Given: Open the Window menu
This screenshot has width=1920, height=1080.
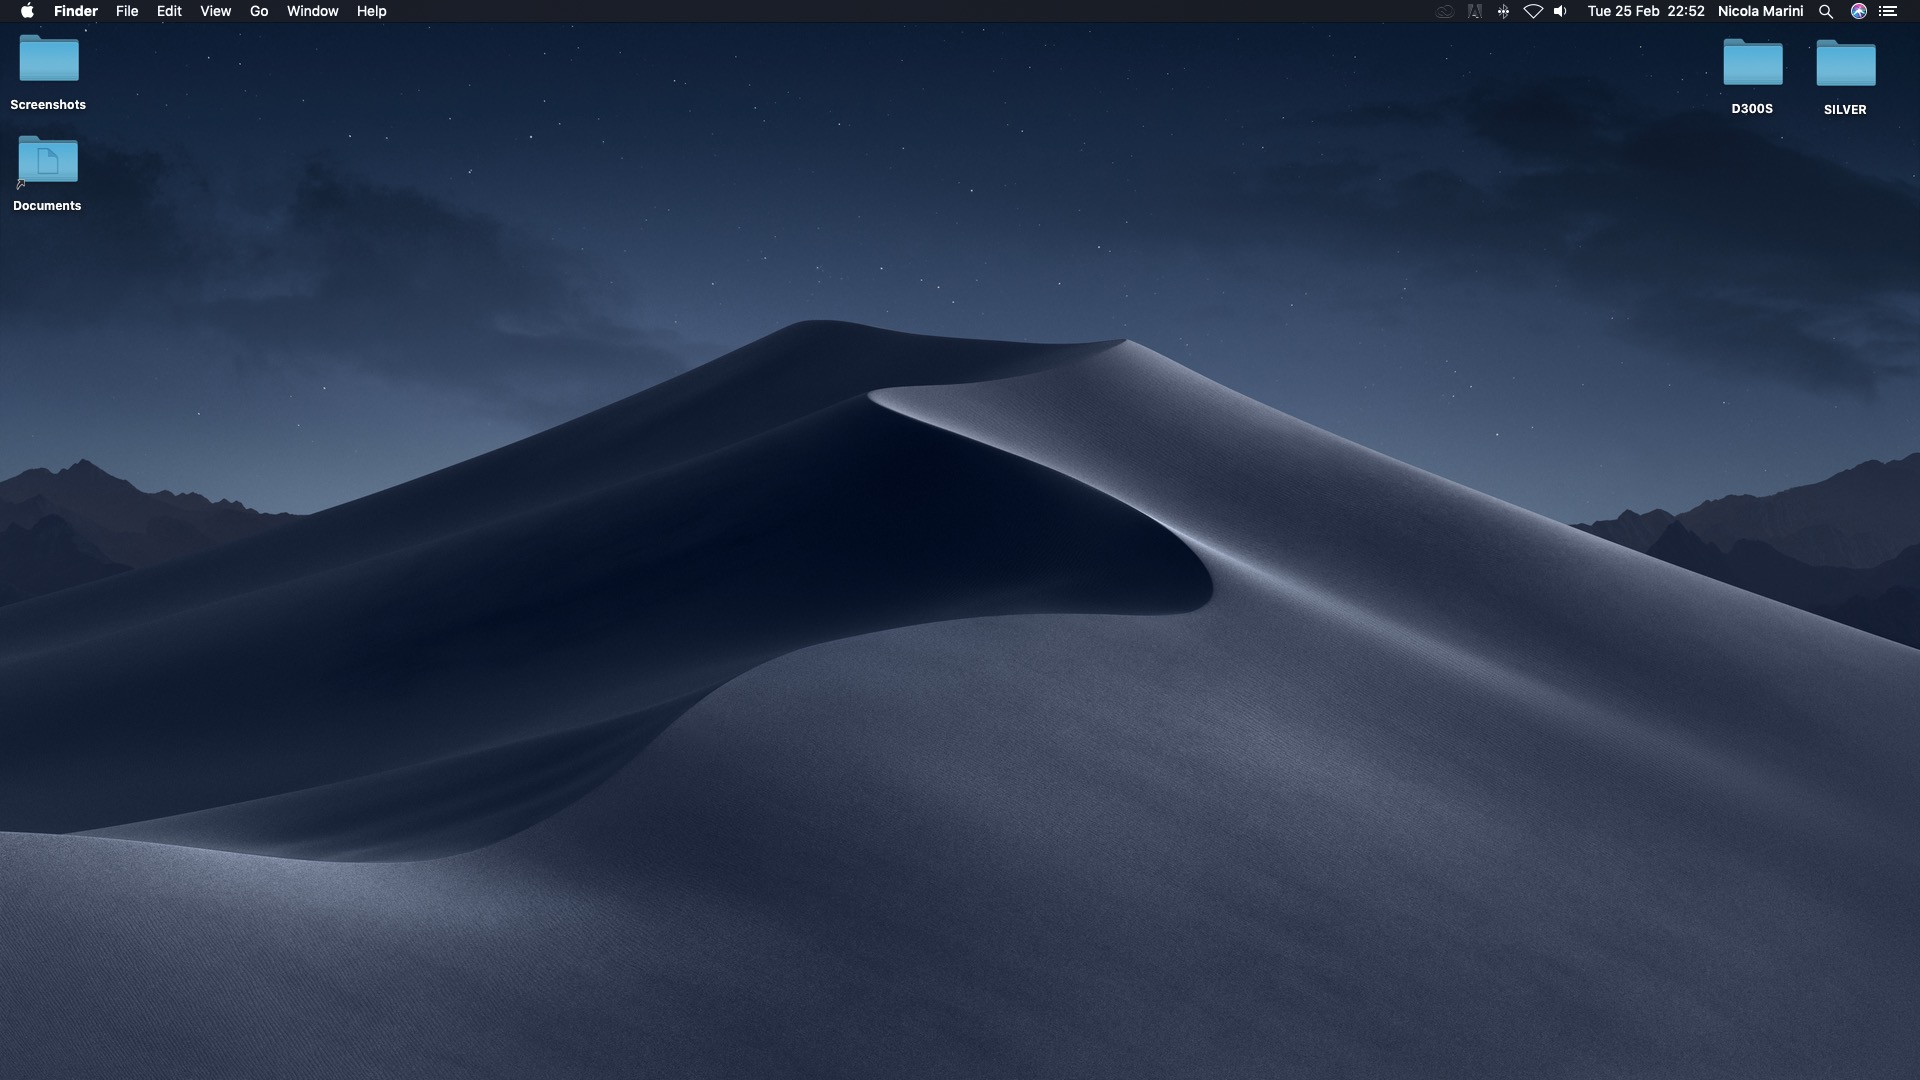Looking at the screenshot, I should 312,11.
